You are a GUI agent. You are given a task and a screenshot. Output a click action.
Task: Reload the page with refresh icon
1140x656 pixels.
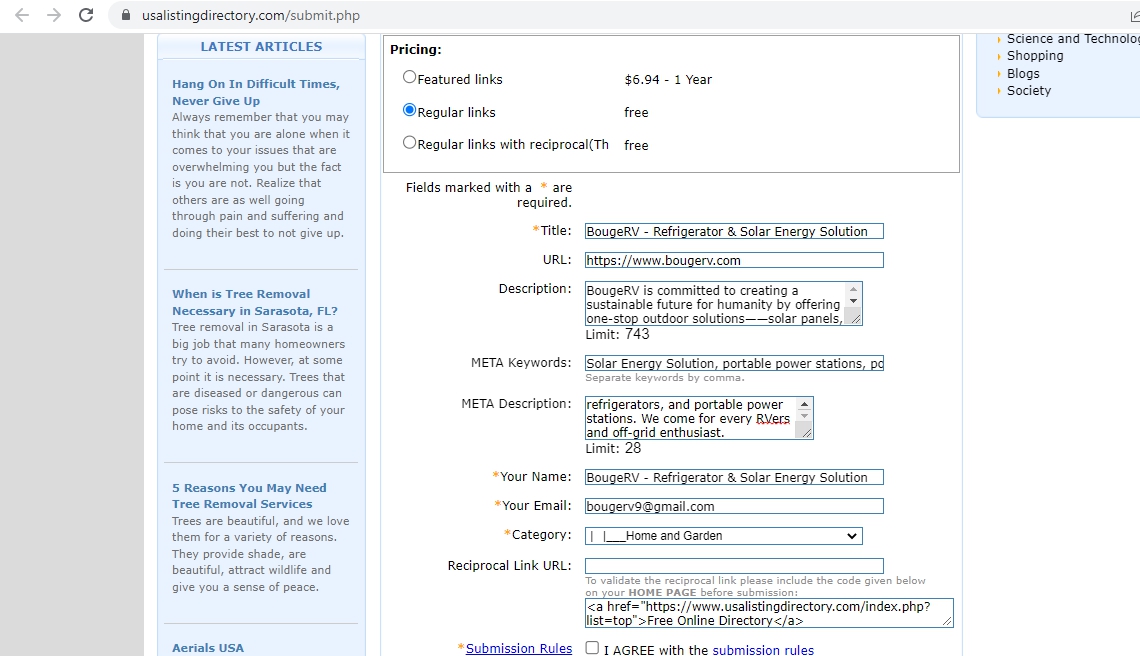click(x=86, y=15)
